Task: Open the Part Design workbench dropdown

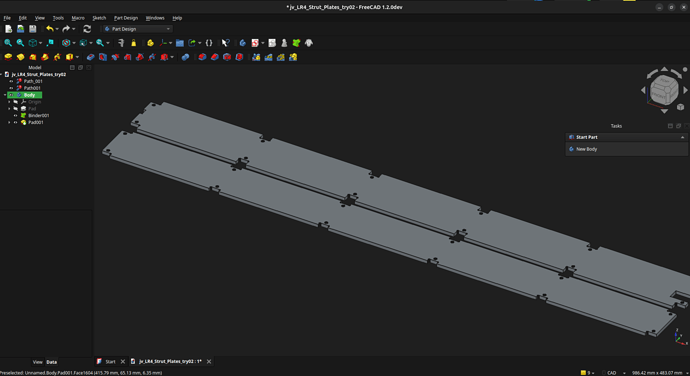Action: [x=137, y=29]
